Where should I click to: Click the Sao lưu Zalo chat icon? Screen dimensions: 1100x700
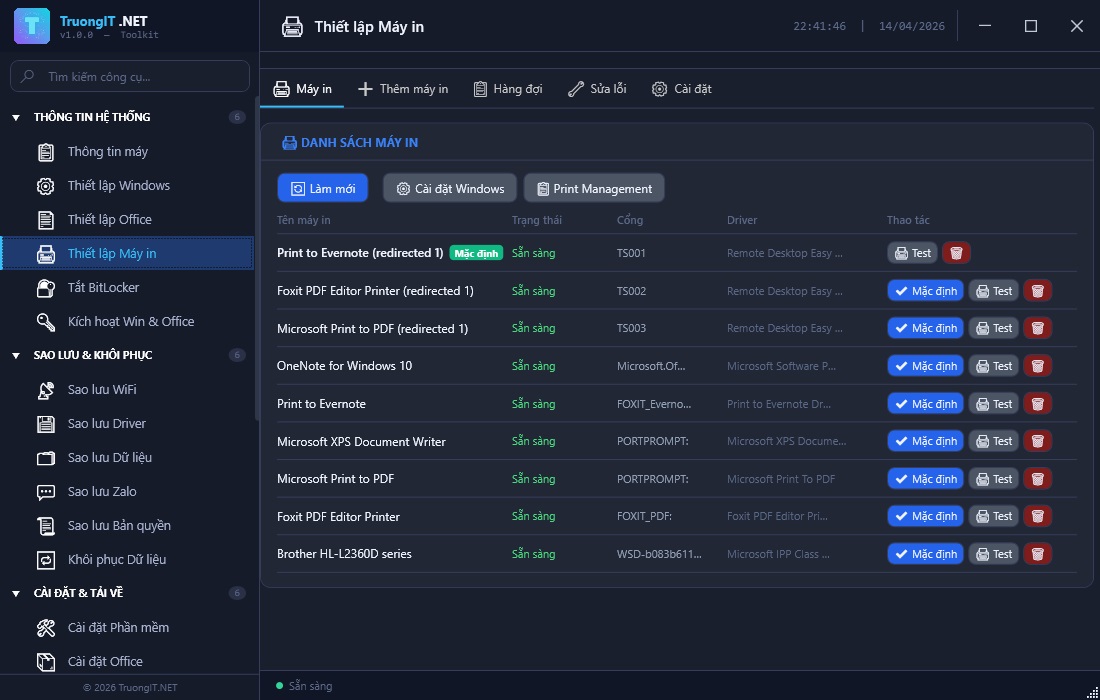pos(46,492)
